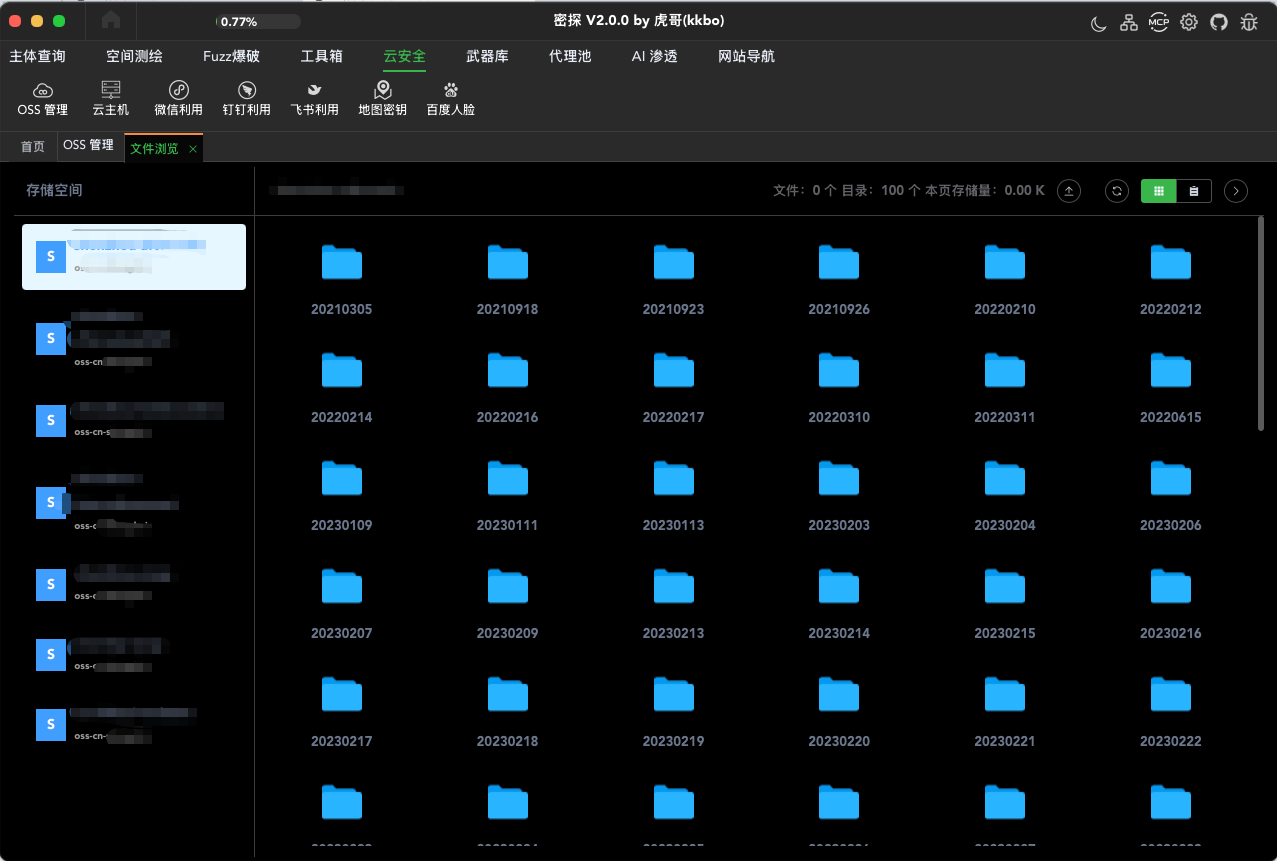Image resolution: width=1277 pixels, height=861 pixels.
Task: Open folder 20230222
Action: (x=1171, y=711)
